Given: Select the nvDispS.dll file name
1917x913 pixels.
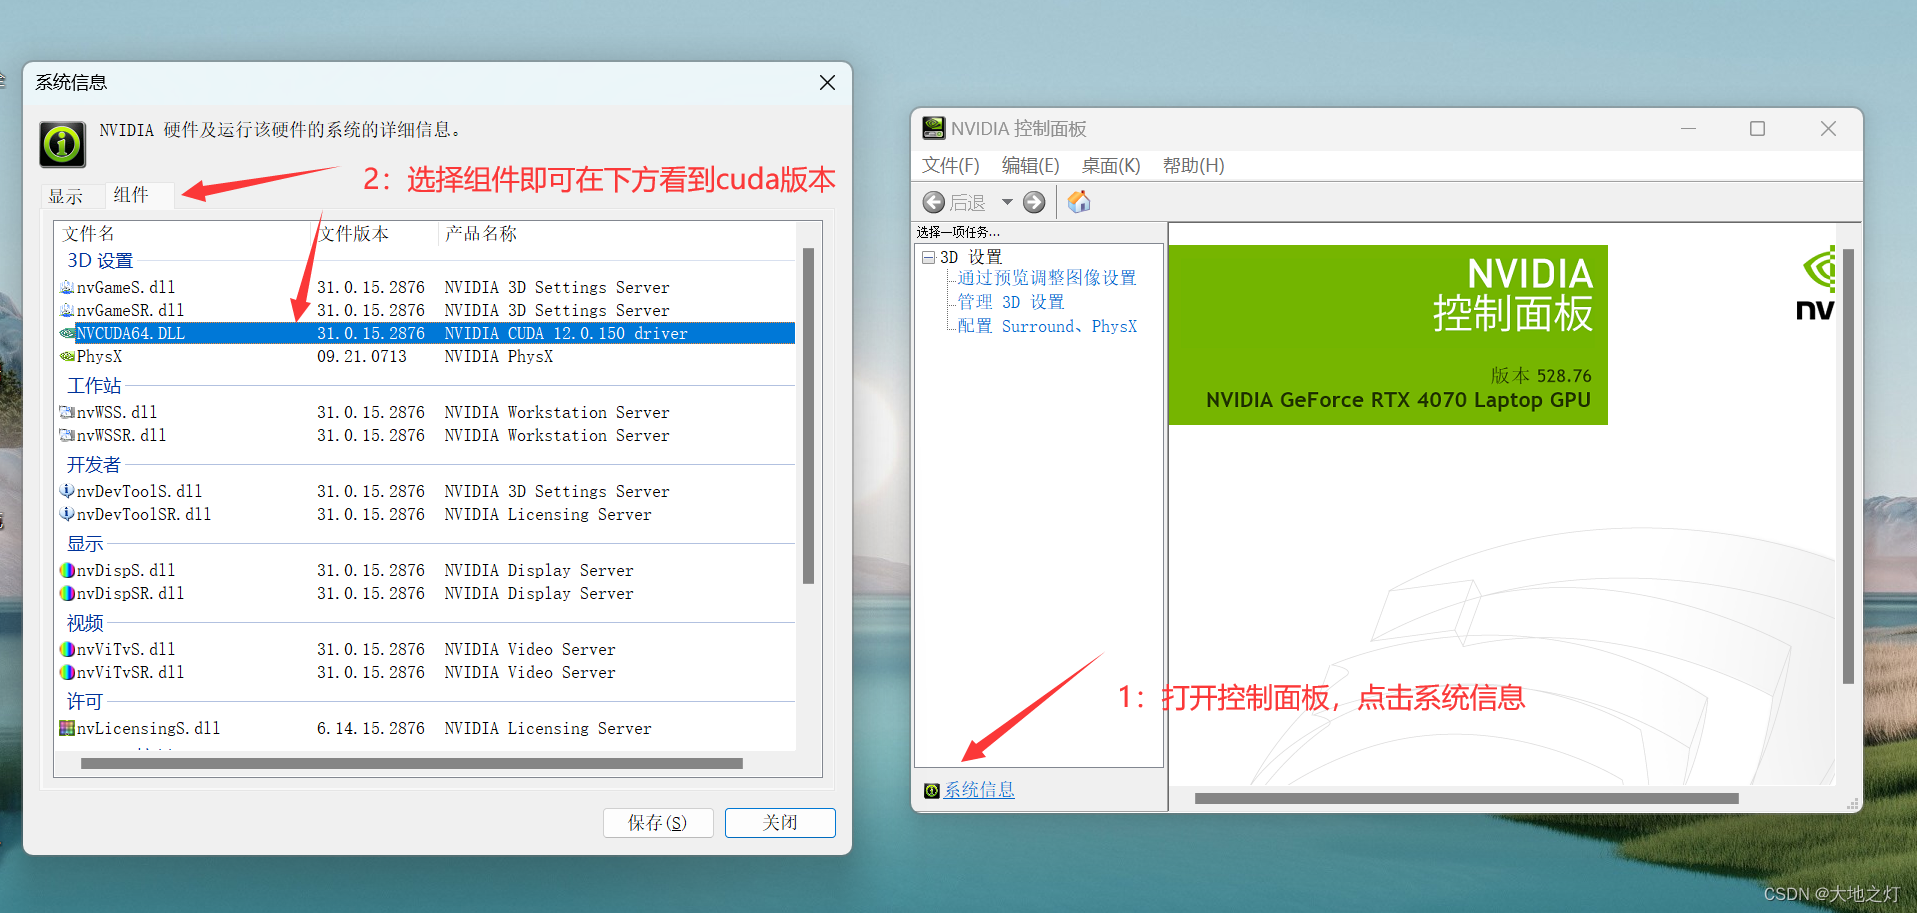Looking at the screenshot, I should (x=126, y=570).
